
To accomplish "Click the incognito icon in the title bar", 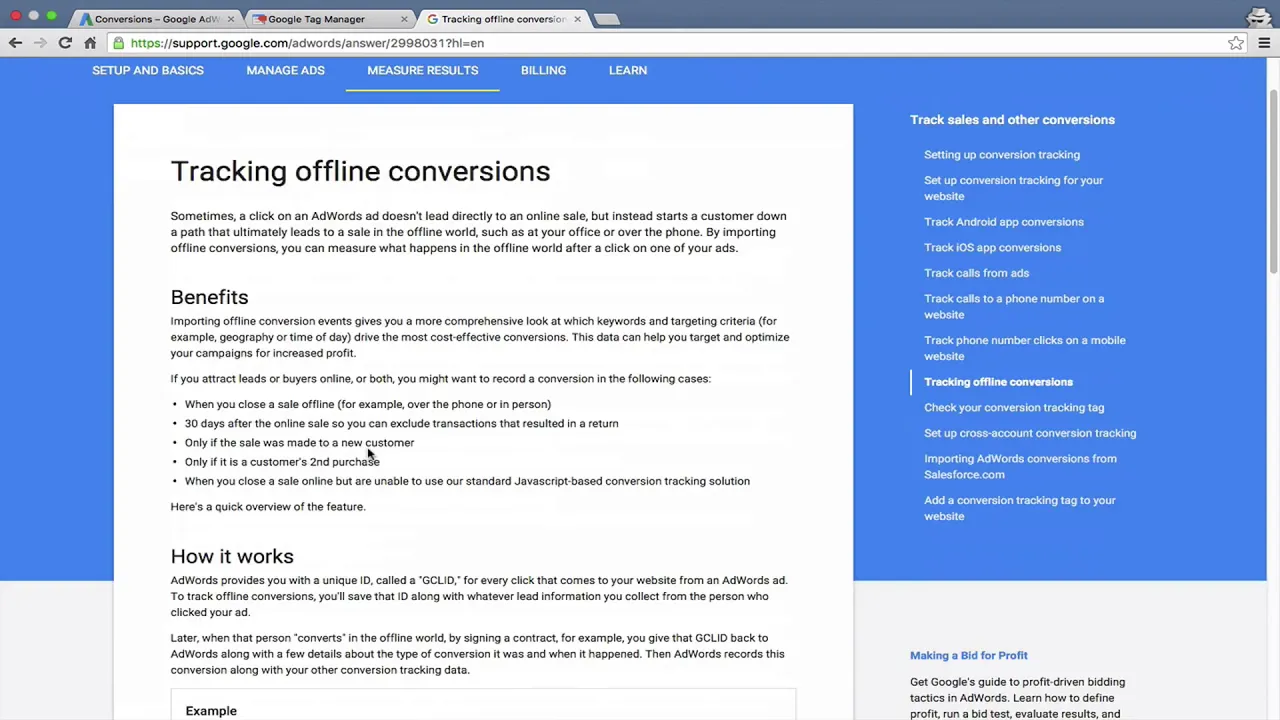I will pyautogui.click(x=1259, y=17).
